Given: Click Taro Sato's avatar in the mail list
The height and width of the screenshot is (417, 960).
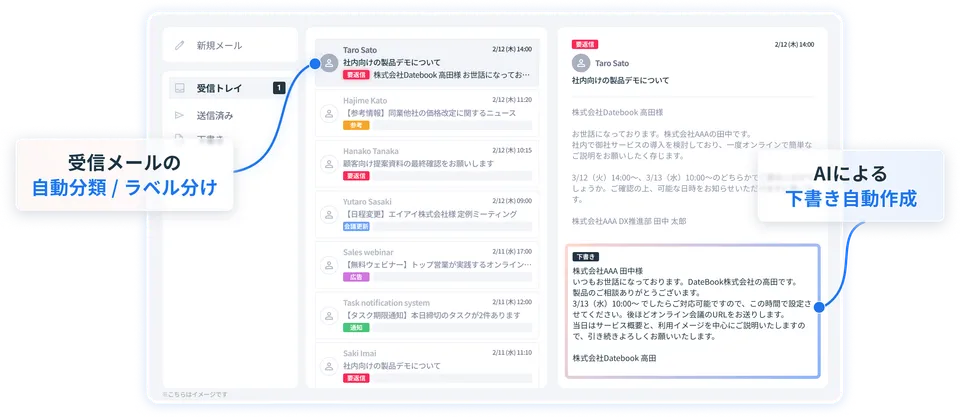Looking at the screenshot, I should (330, 62).
